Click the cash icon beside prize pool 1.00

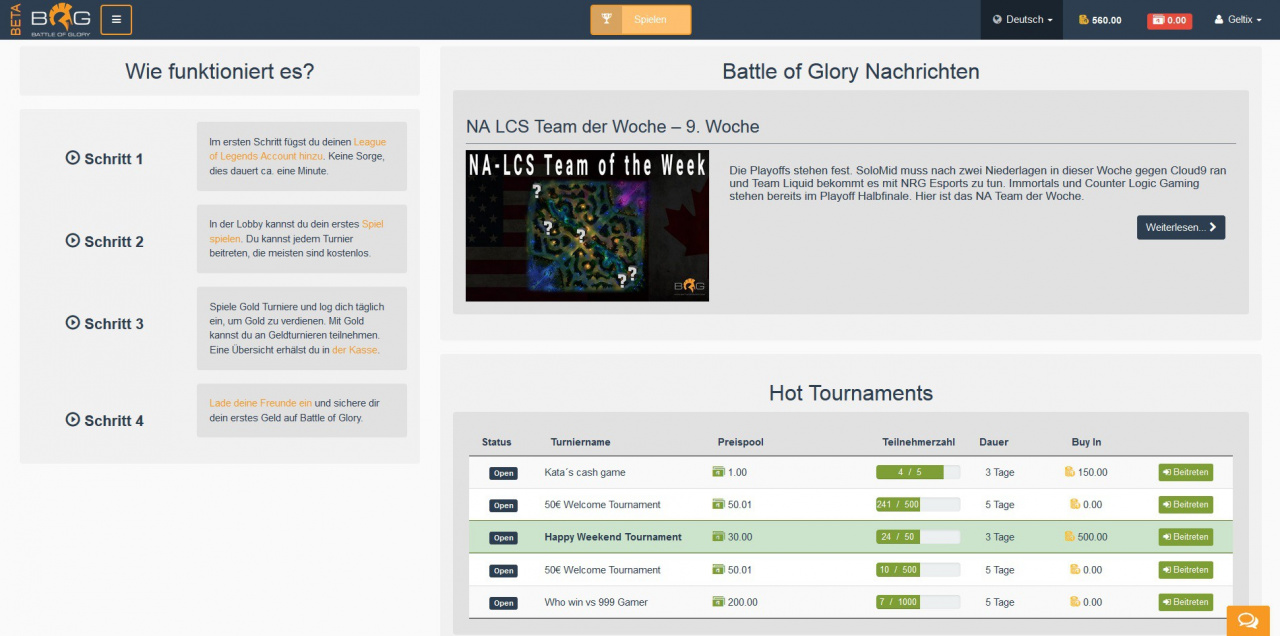[718, 472]
